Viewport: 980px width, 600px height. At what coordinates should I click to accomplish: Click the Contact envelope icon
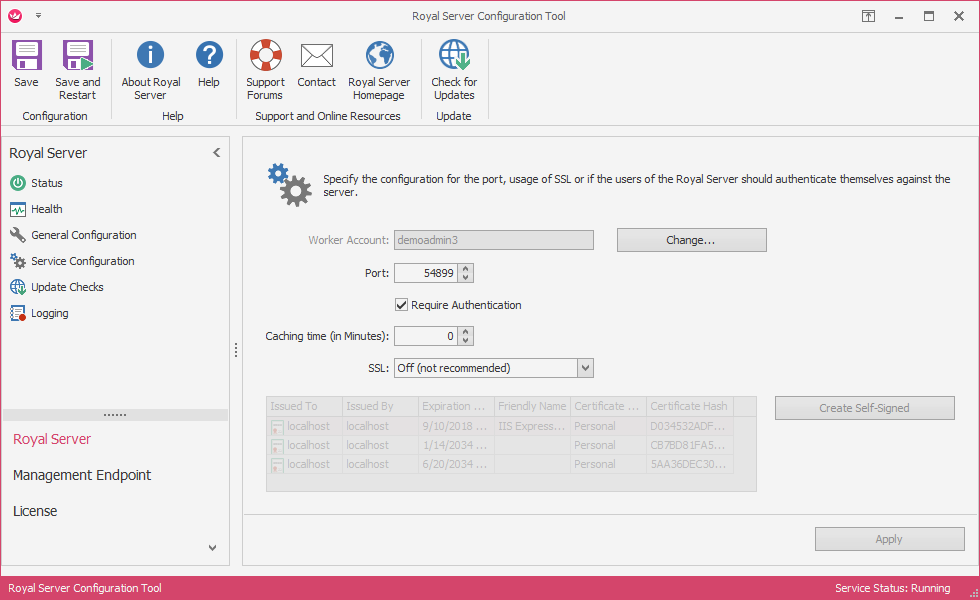[x=317, y=56]
